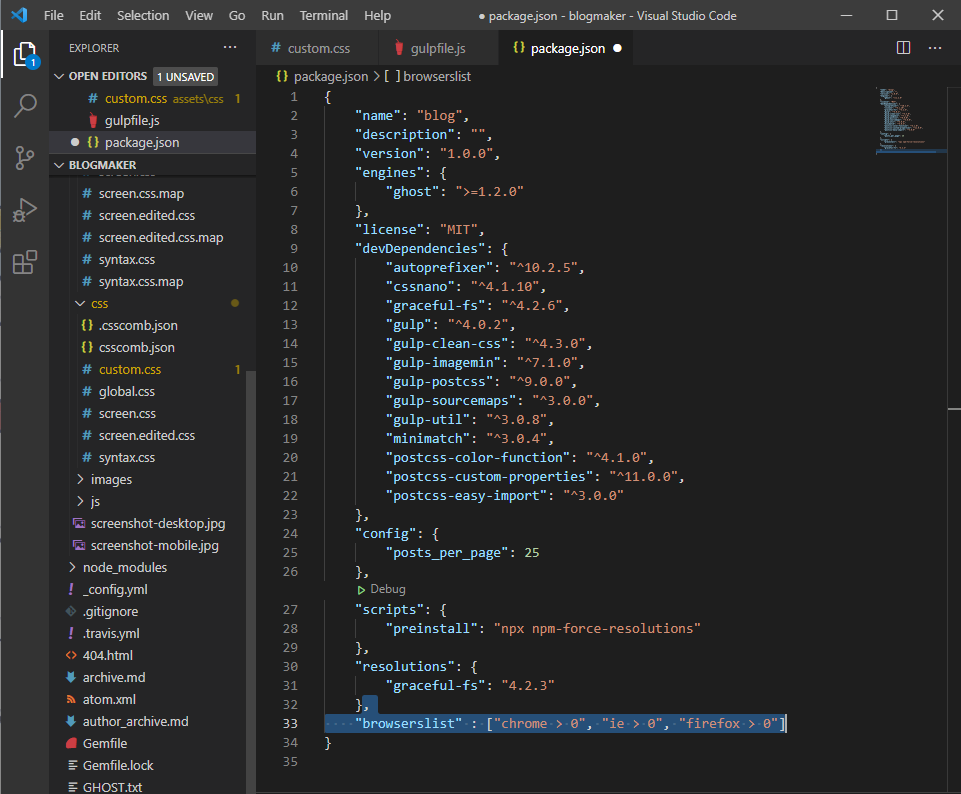The width and height of the screenshot is (961, 794).
Task: Collapse the BLOGMAKER folder section
Action: pos(59,165)
